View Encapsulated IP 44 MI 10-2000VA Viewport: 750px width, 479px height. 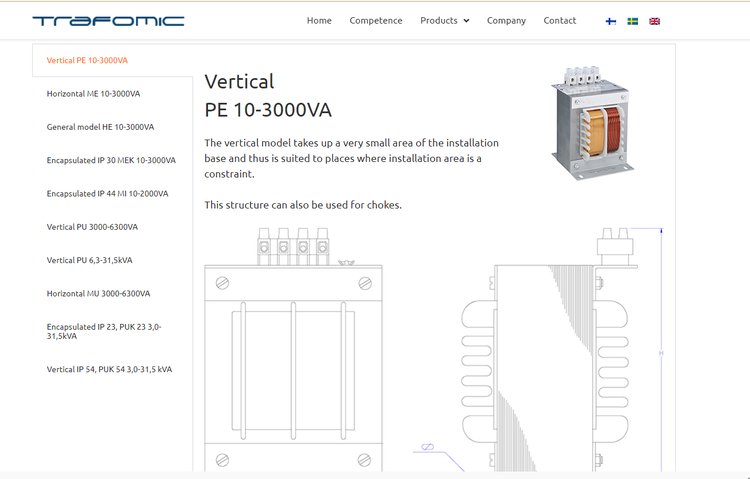[x=107, y=193]
